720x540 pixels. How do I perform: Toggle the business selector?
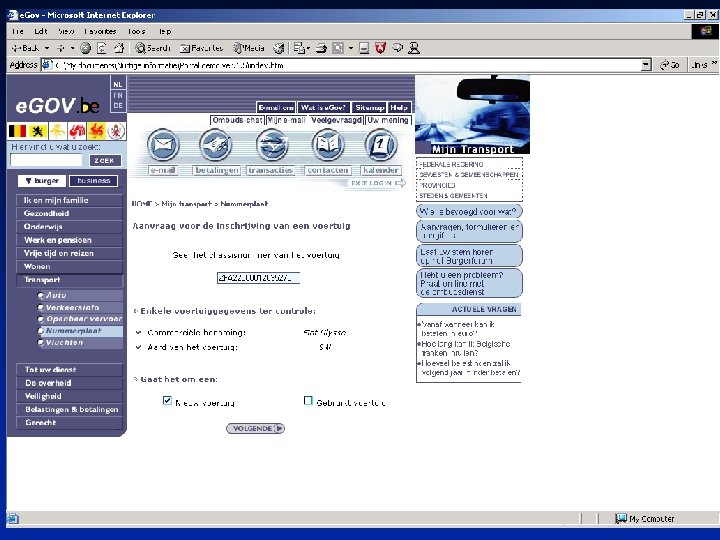(94, 181)
